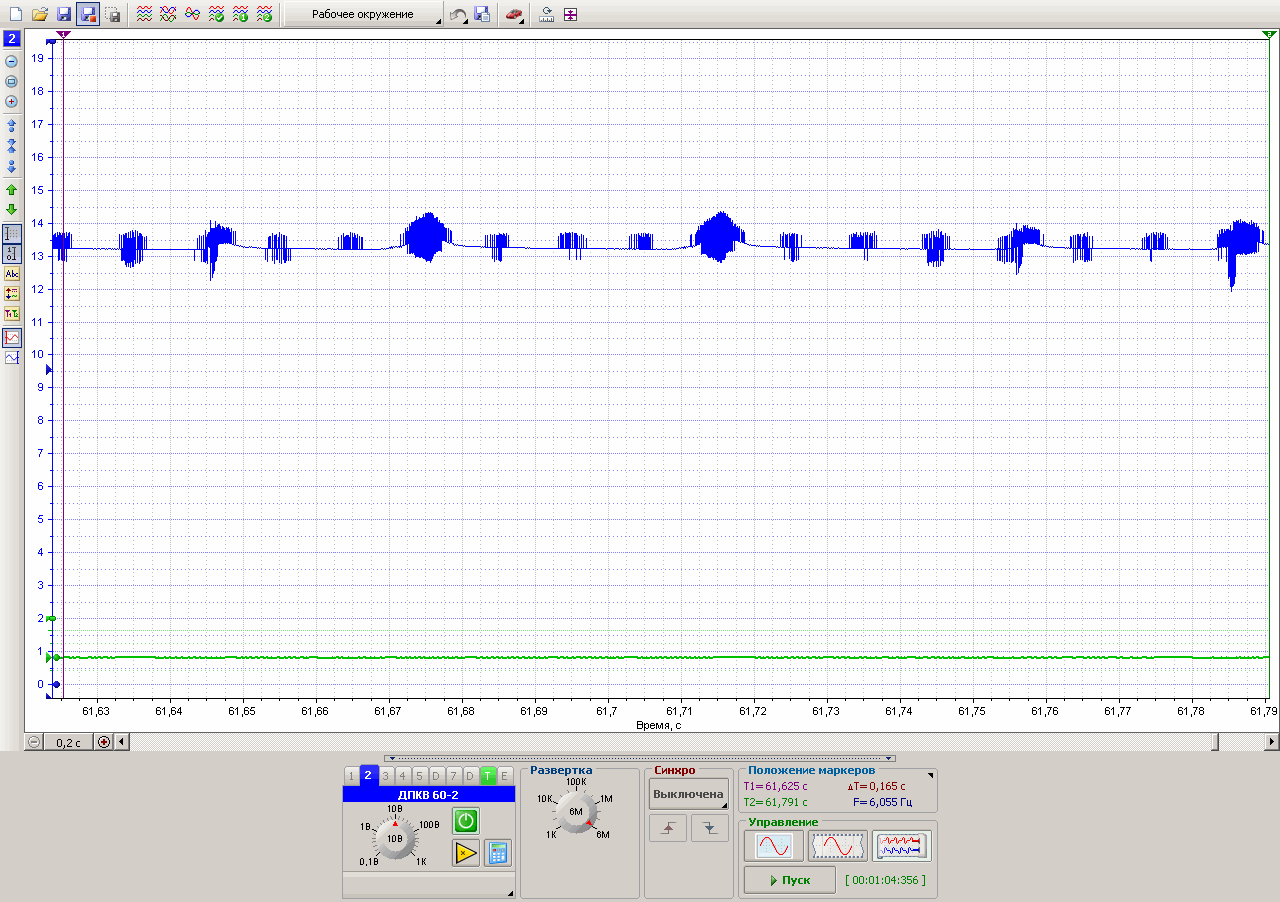Expand the channel panel corner arrow

(510, 893)
